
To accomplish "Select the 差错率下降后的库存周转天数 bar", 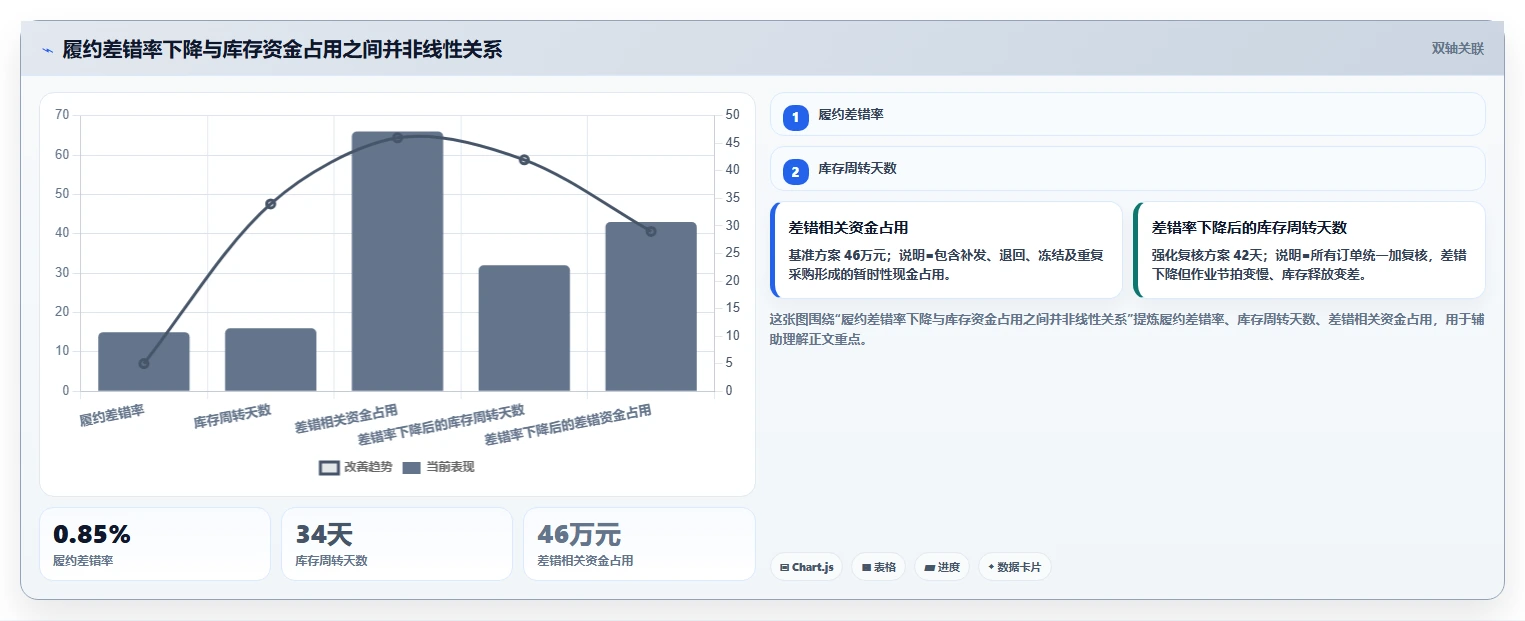I will point(524,328).
